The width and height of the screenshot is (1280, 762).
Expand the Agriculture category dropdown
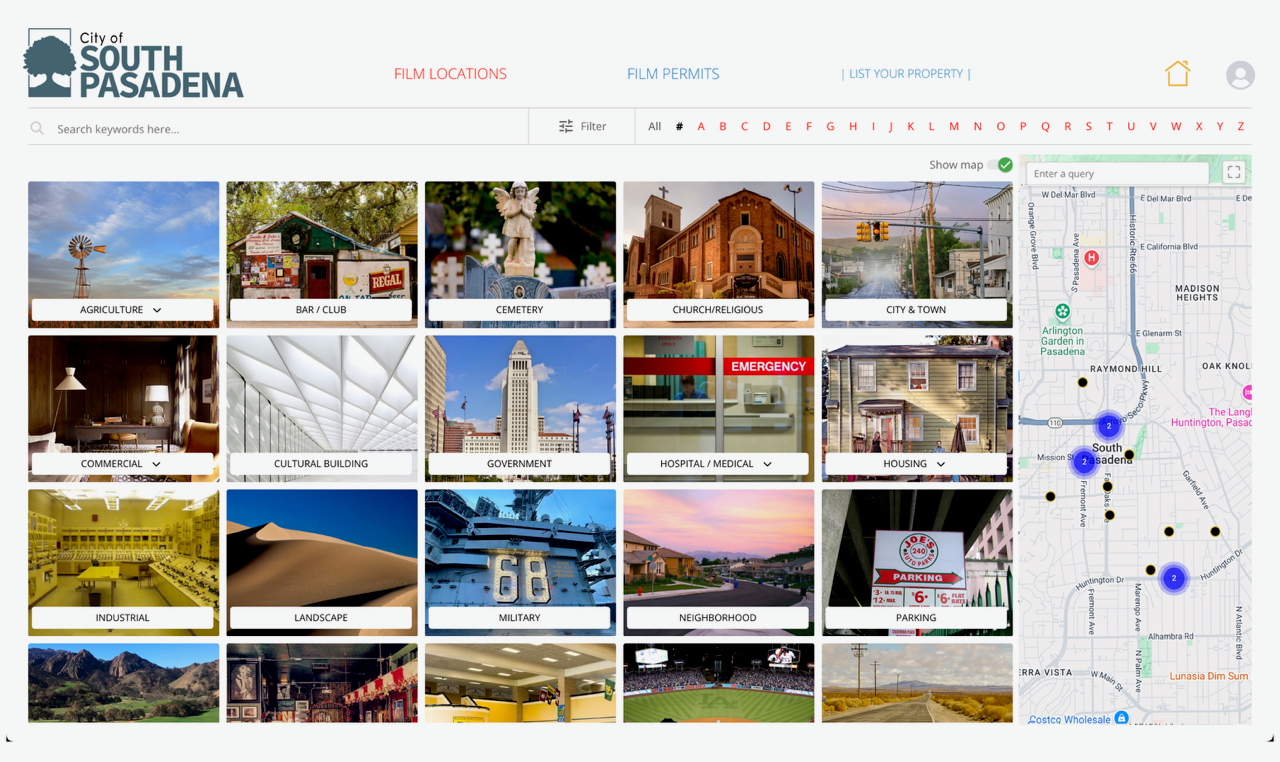pyautogui.click(x=157, y=311)
